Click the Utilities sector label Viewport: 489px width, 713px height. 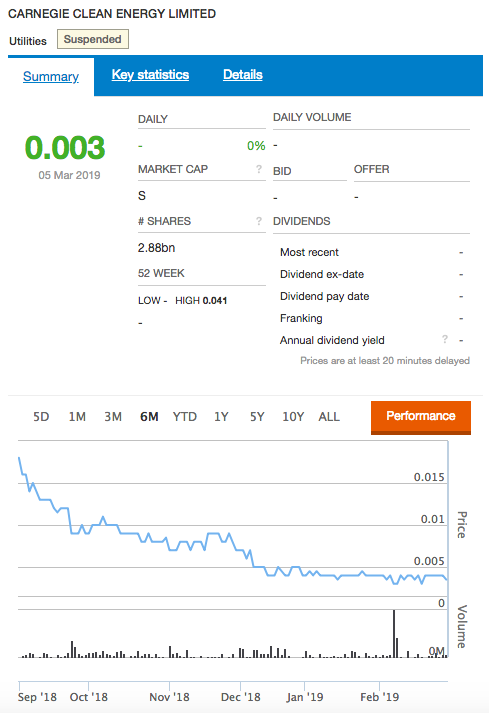click(28, 41)
